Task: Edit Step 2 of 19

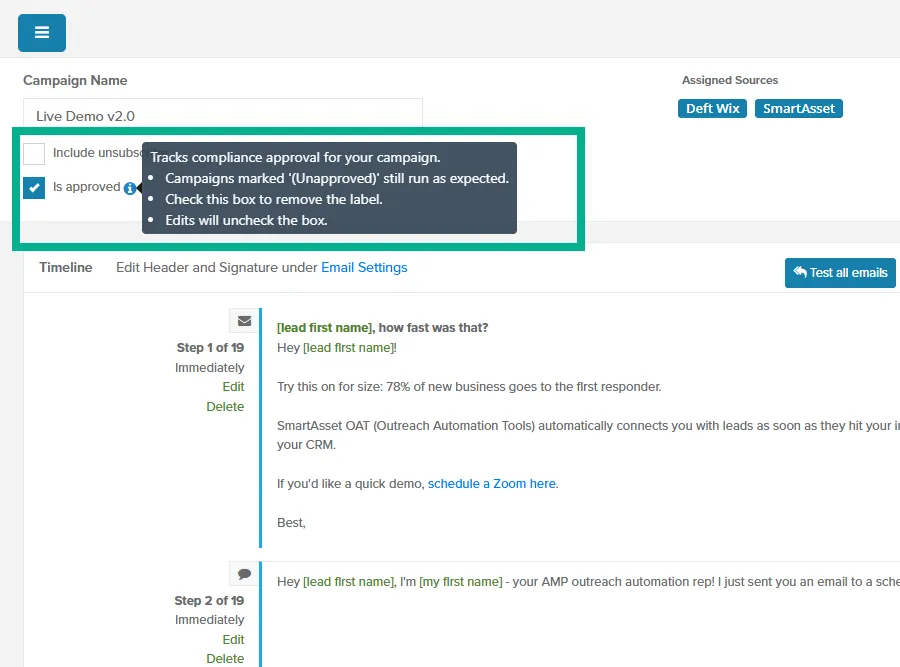Action: click(233, 639)
